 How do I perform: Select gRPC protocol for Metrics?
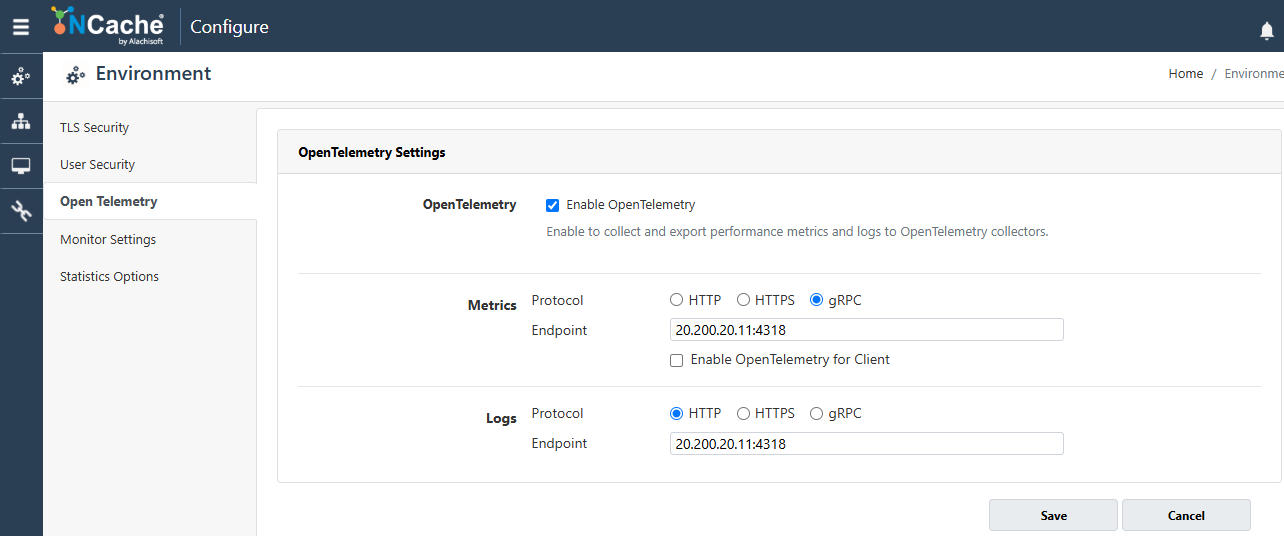[817, 300]
